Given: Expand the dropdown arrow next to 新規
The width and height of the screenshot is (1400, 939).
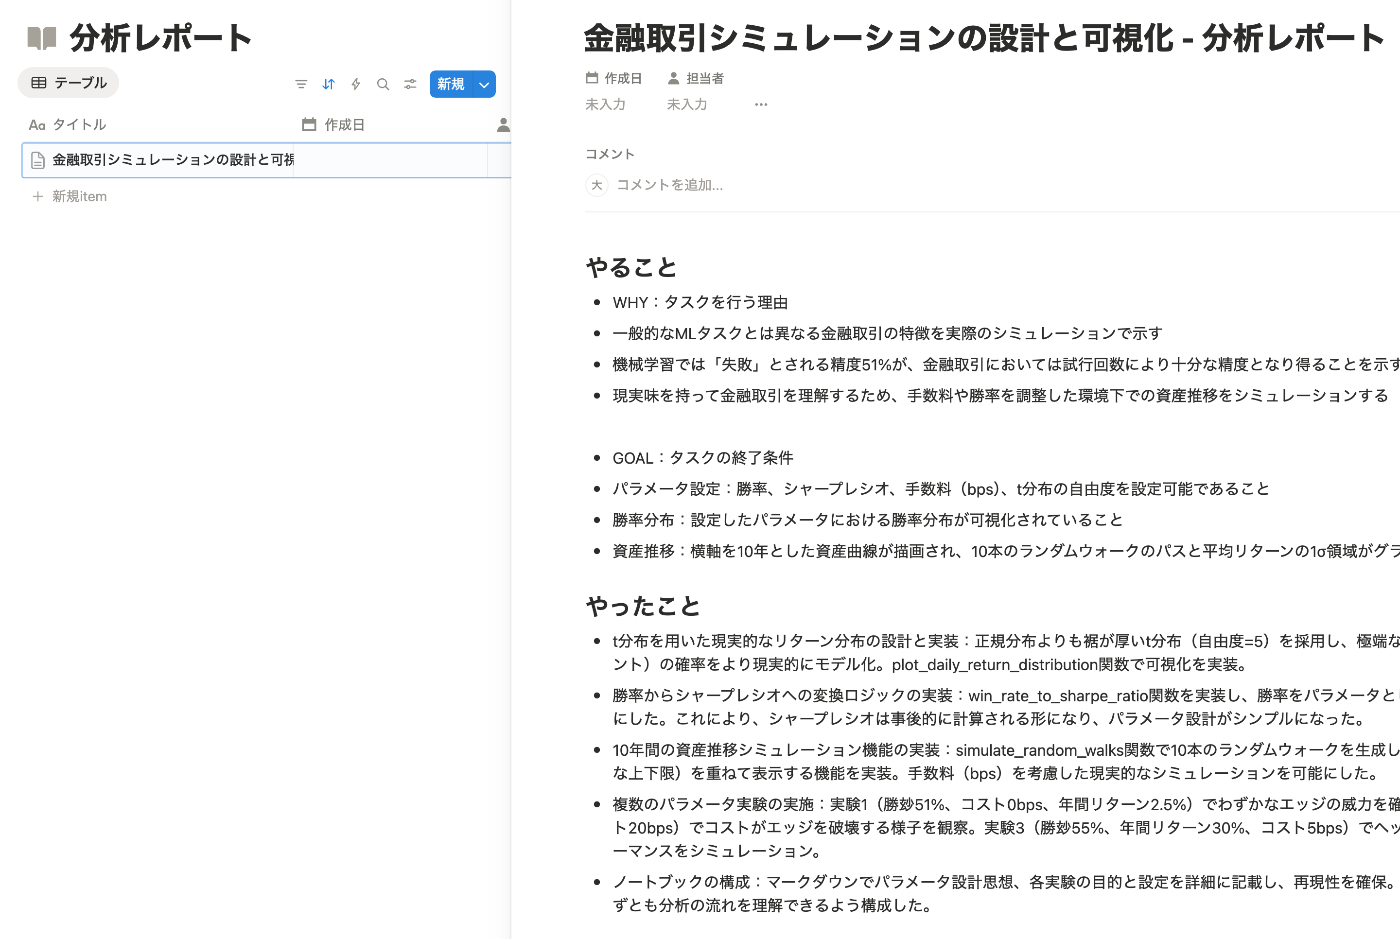Looking at the screenshot, I should 484,84.
